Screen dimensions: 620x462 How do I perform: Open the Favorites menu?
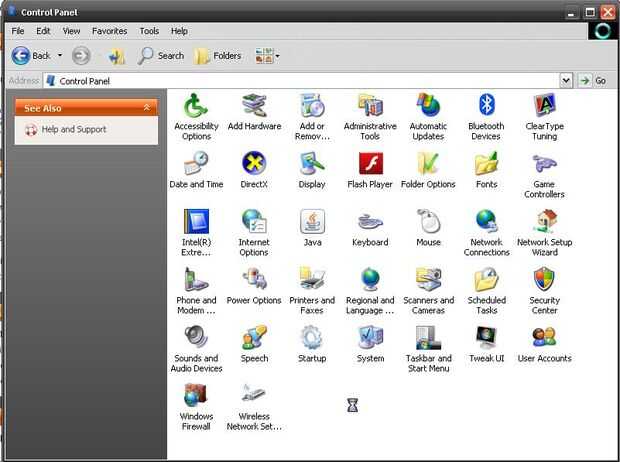pyautogui.click(x=110, y=31)
